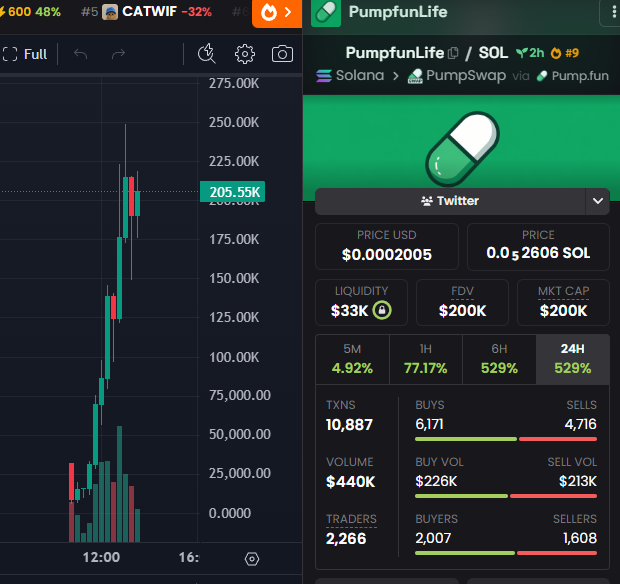Click the 600 48% ticker entry
Screen dimensions: 620x584
tap(30, 12)
